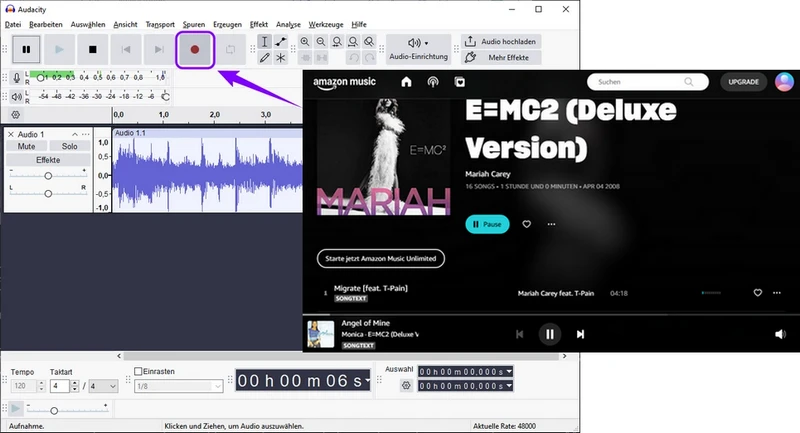Stop the recording with the Stop button
This screenshot has height=433, width=800.
[x=92, y=49]
